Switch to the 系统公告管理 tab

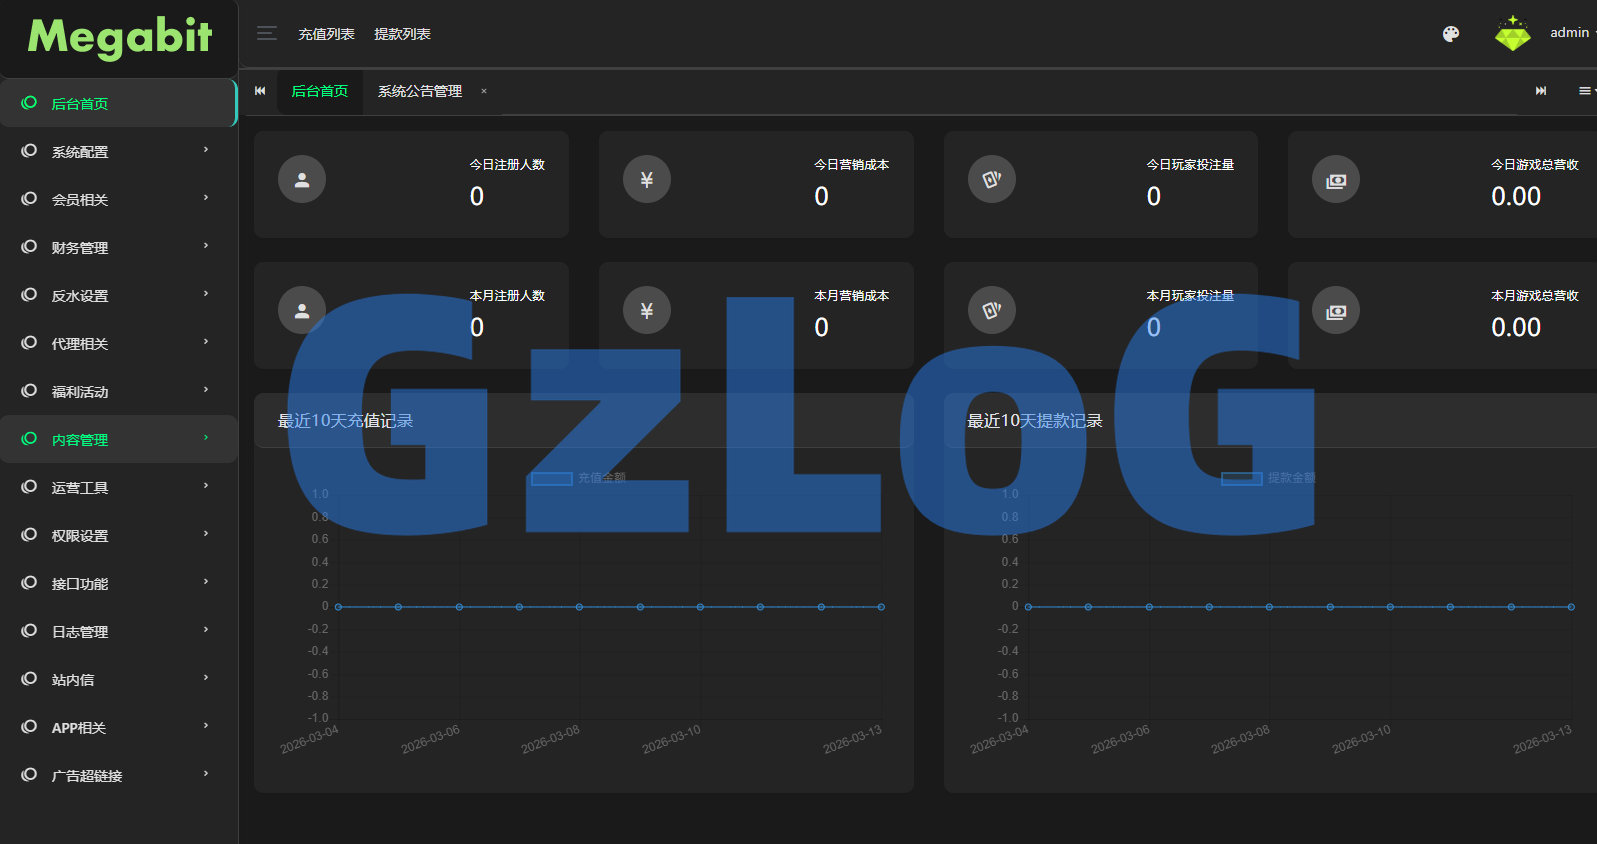point(420,91)
